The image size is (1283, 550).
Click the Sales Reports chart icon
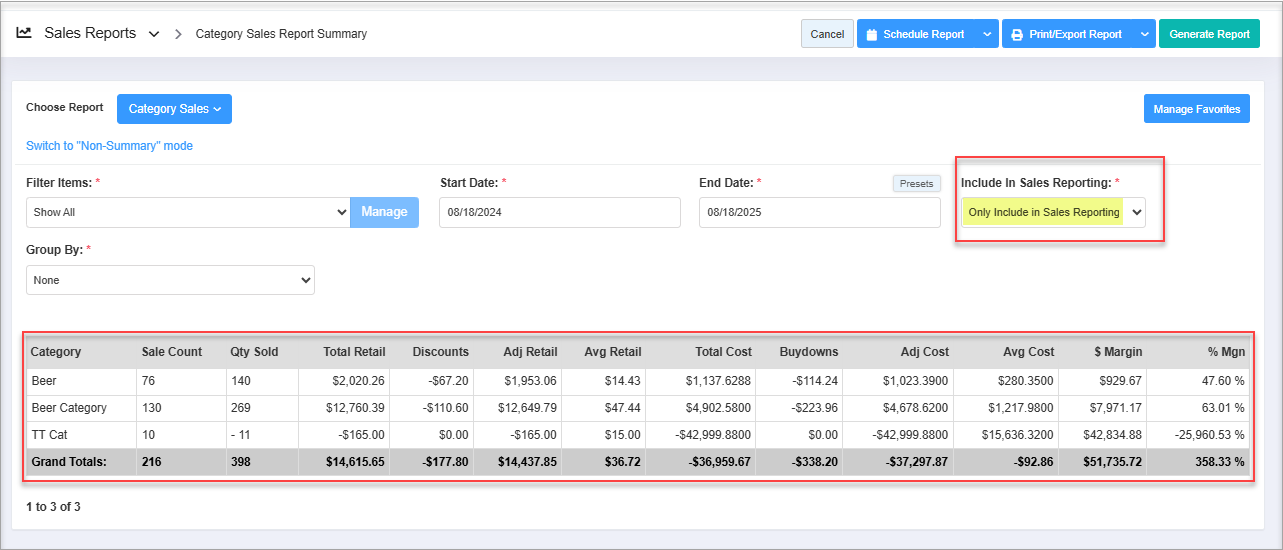[24, 33]
